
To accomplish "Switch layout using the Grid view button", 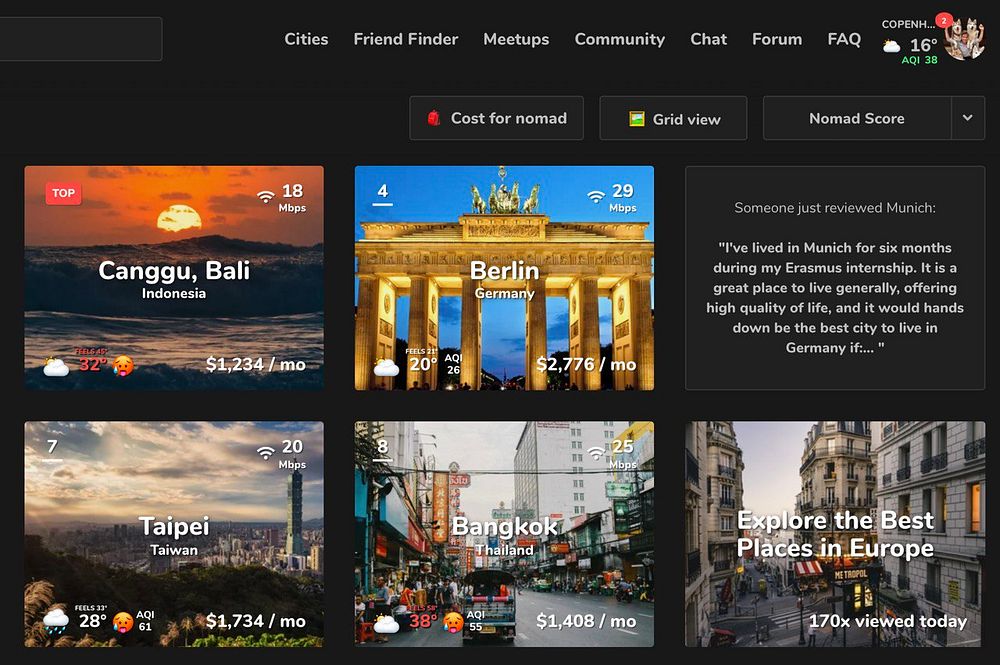I will (673, 118).
